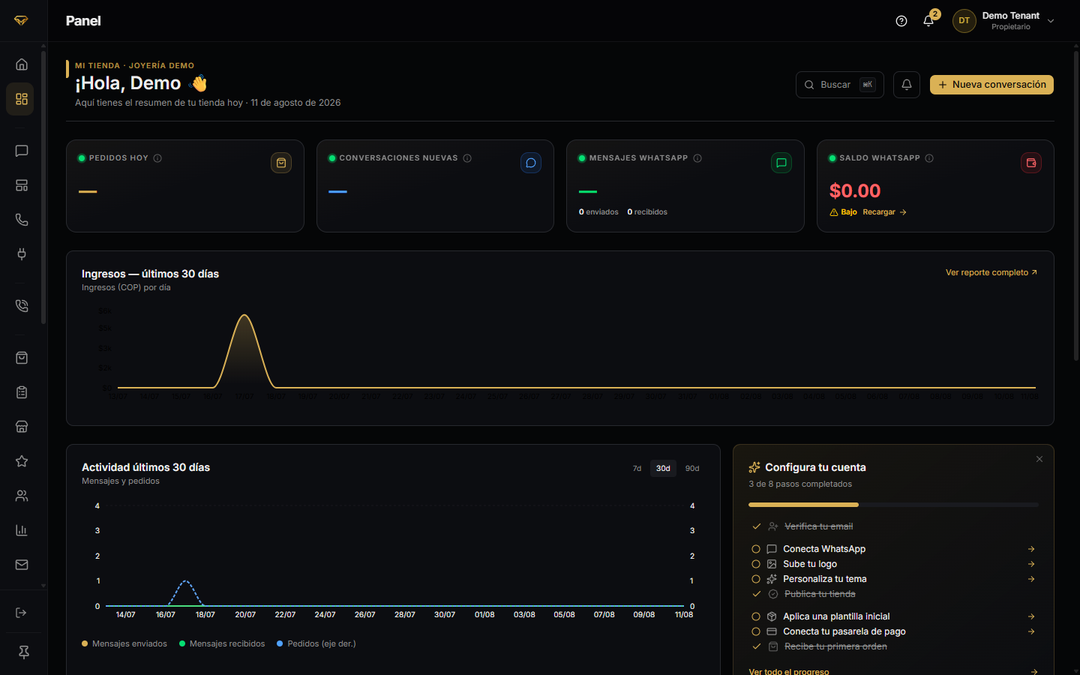Open the Buscar search field
The width and height of the screenshot is (1080, 675).
[840, 85]
